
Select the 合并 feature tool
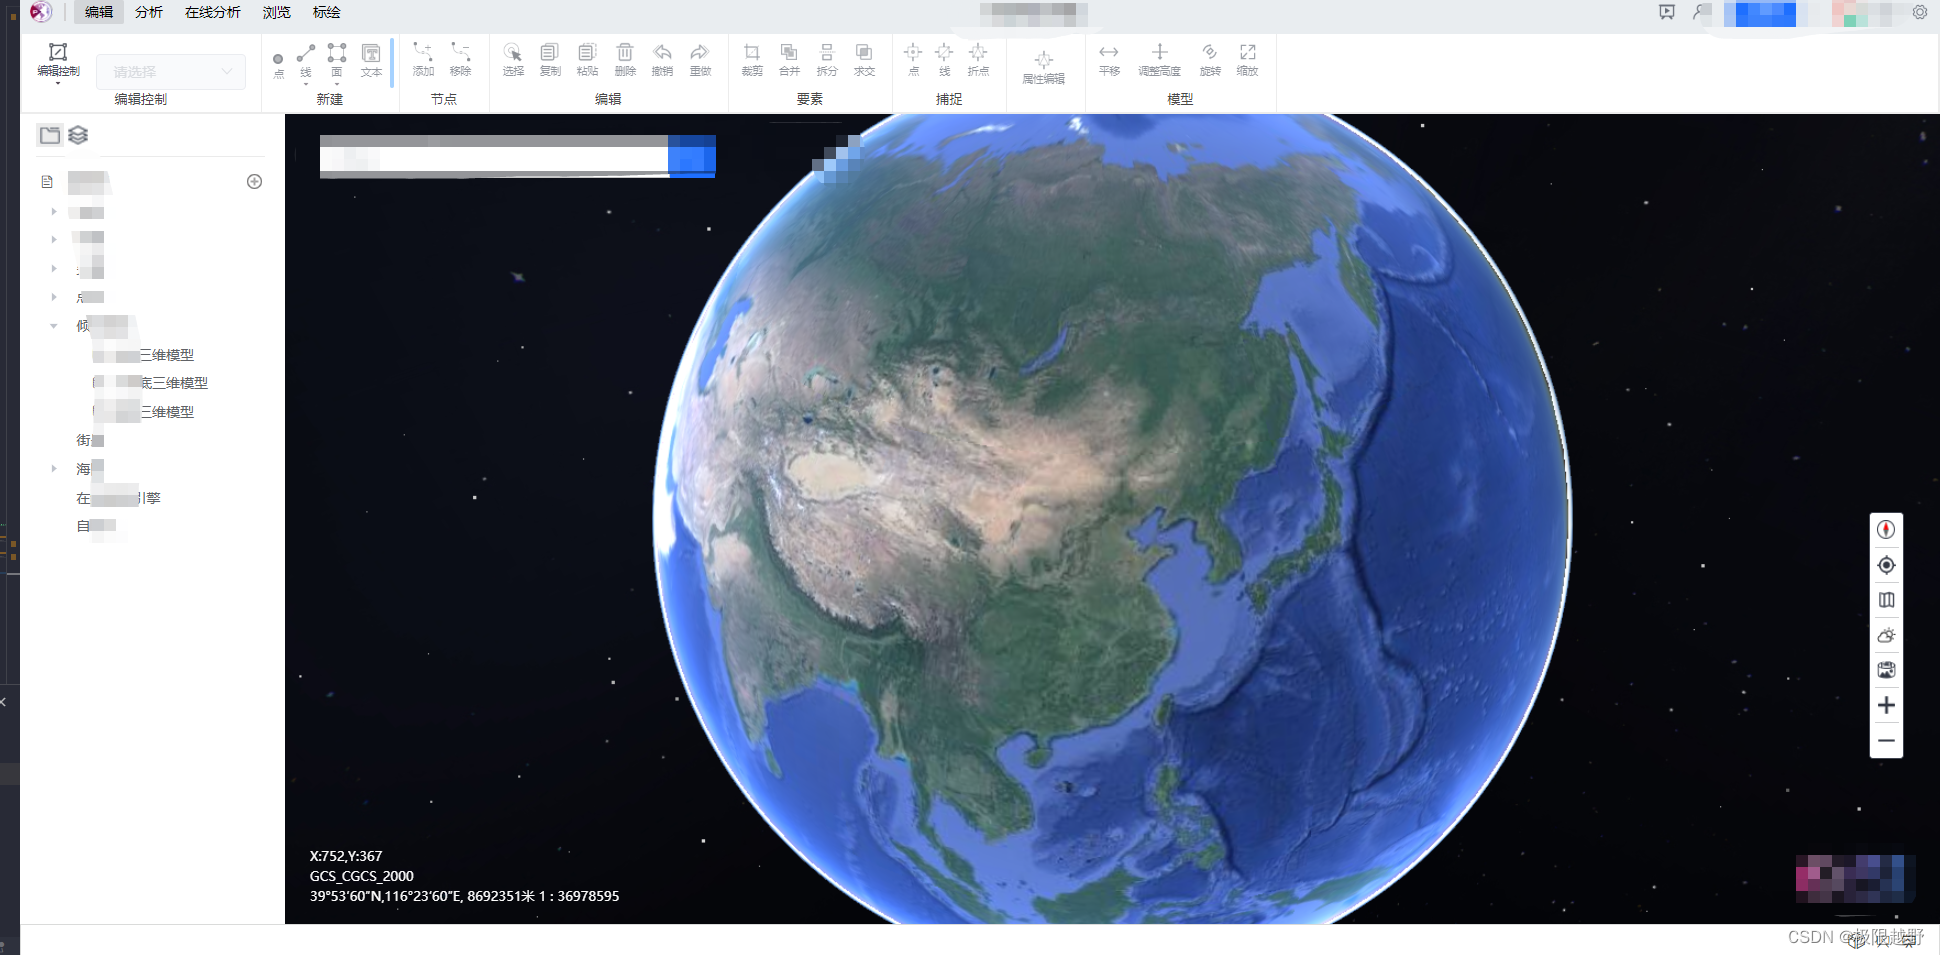coord(789,59)
